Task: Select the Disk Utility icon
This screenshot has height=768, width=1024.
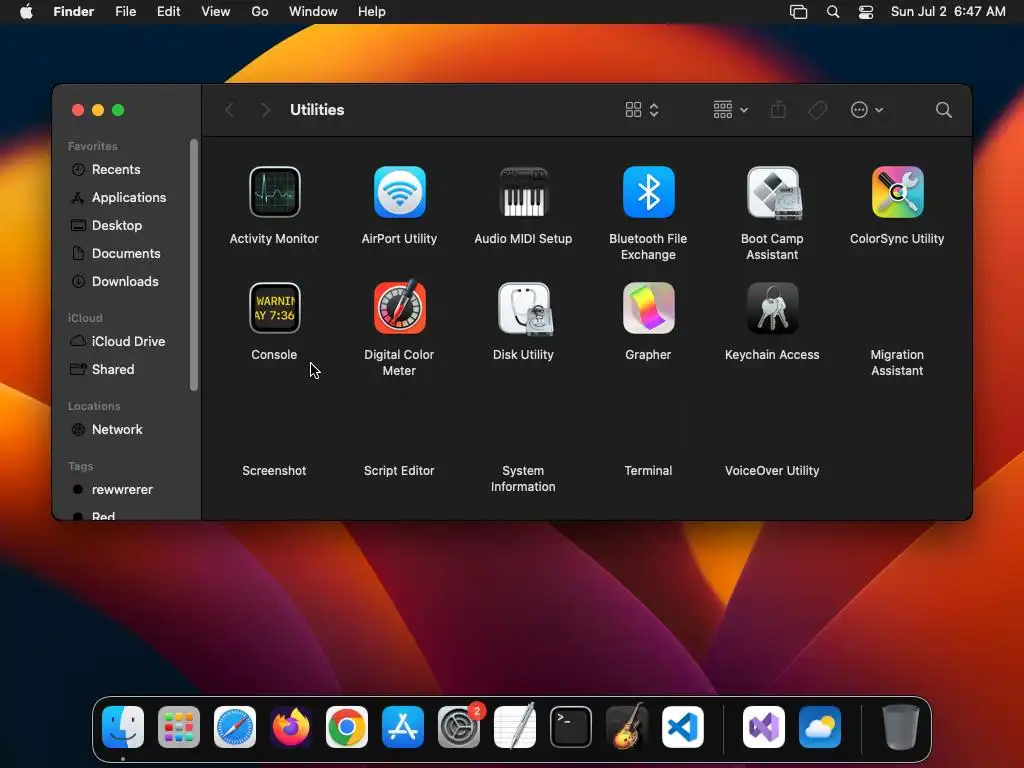Action: coord(524,308)
